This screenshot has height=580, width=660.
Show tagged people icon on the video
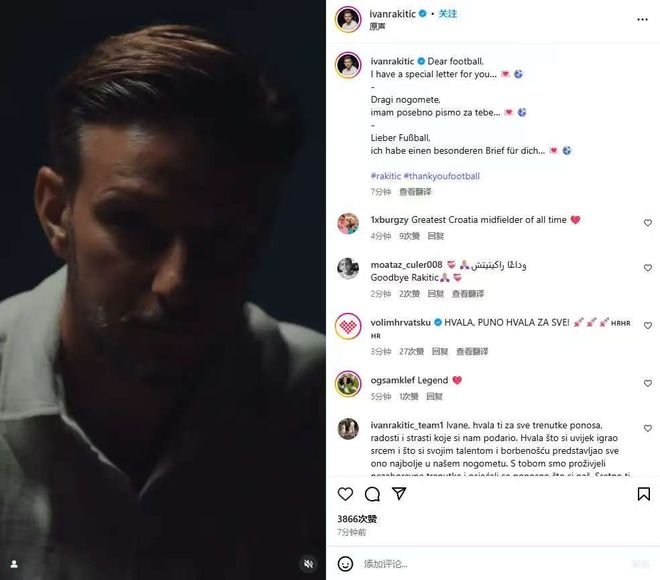[14, 564]
